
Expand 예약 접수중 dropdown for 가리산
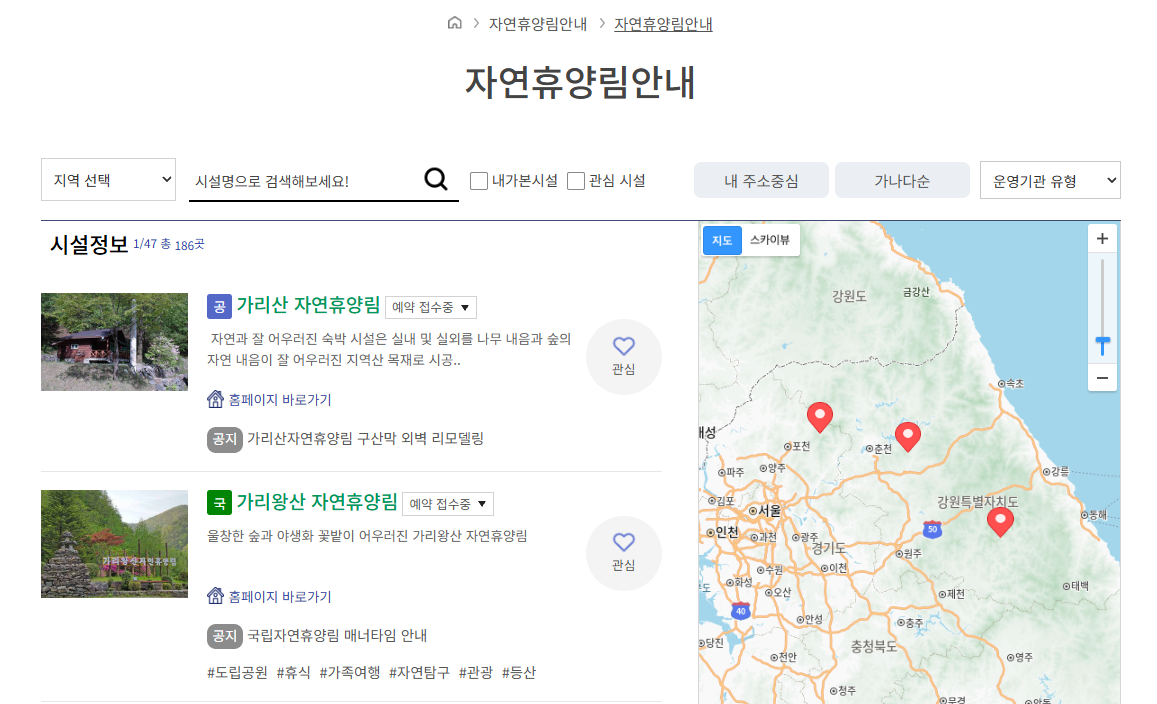[x=431, y=307]
